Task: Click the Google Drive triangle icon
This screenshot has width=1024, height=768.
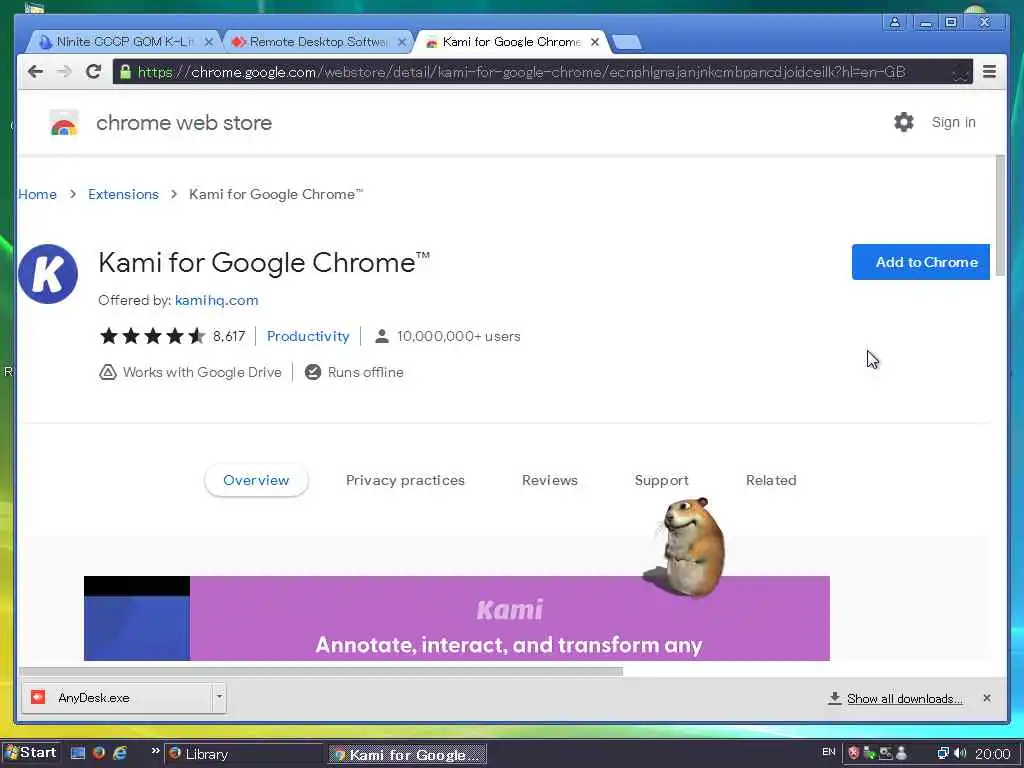Action: click(108, 372)
